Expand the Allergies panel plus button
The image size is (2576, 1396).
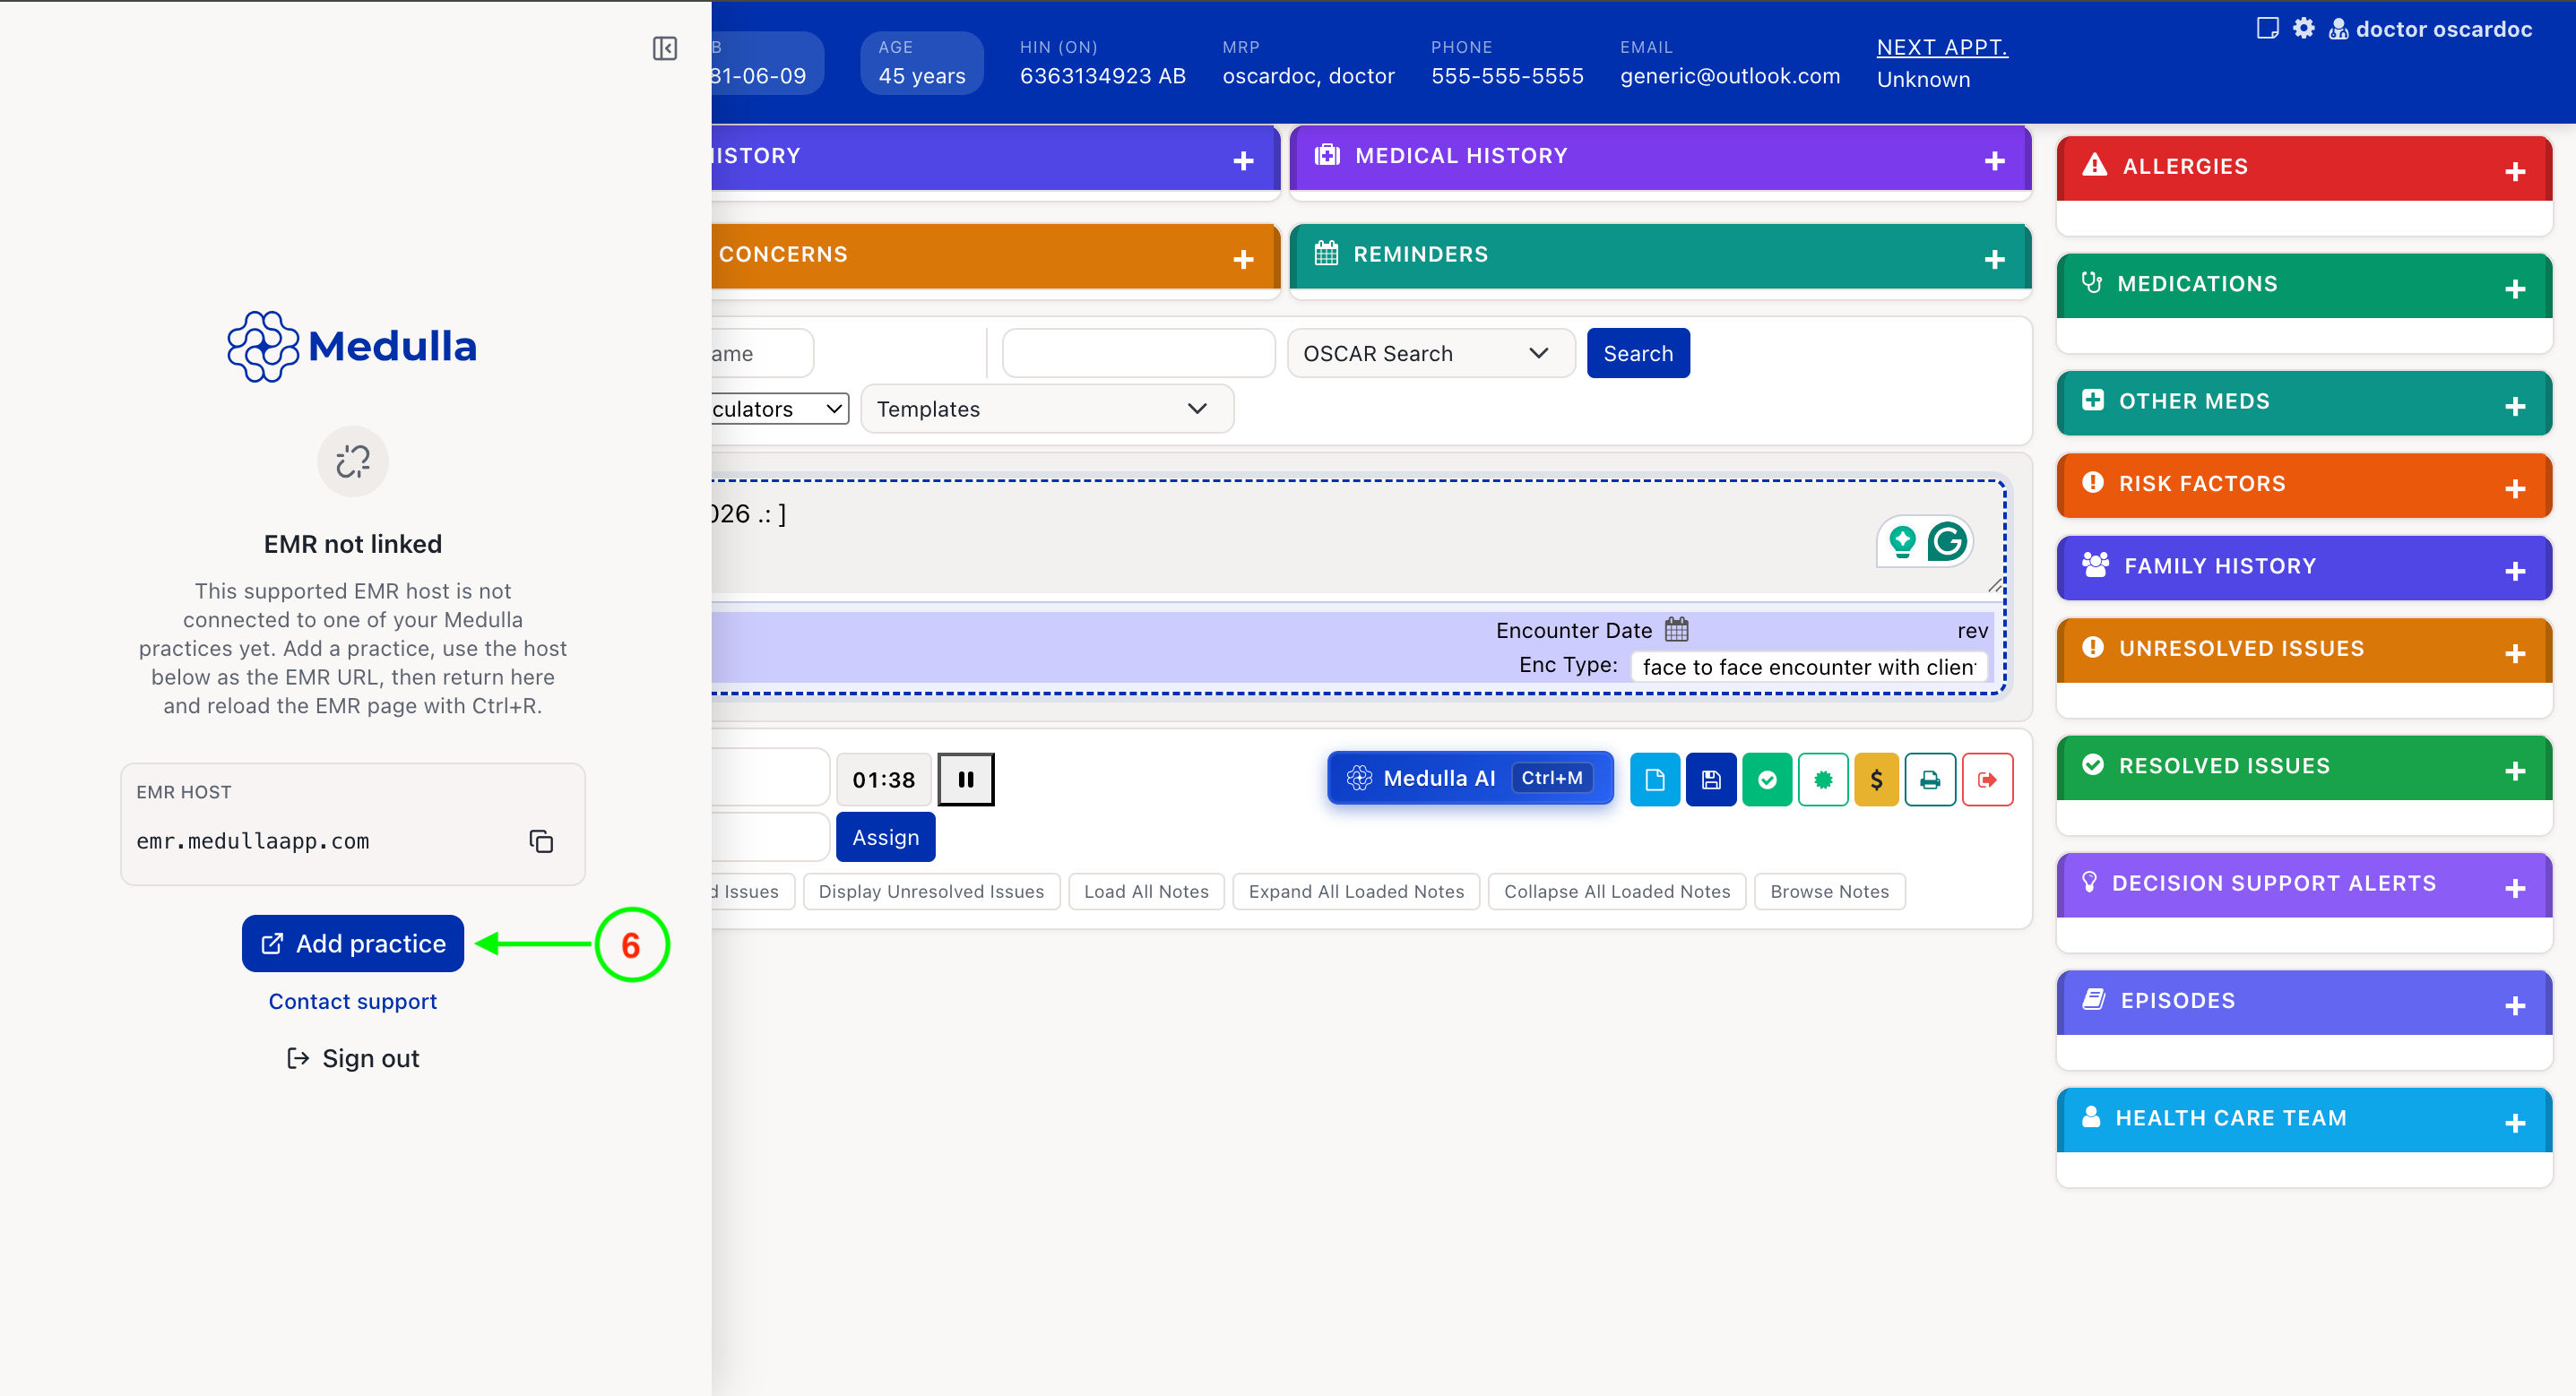(x=2515, y=171)
